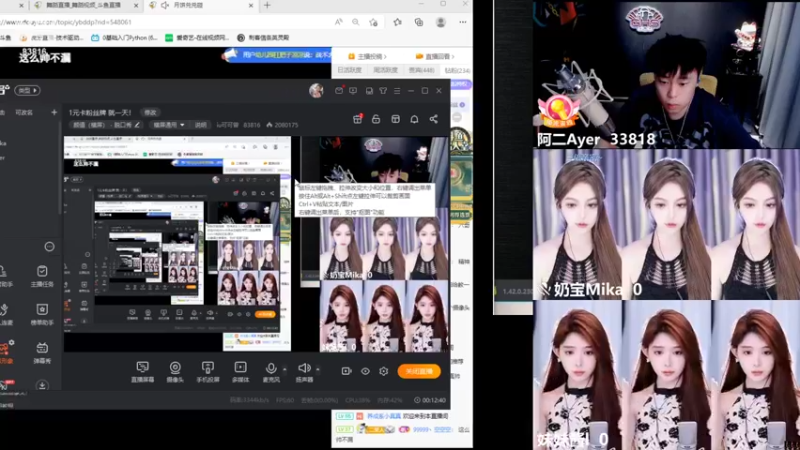800x450 pixels.
Task: Open the skin shirt icon
Action: (x=383, y=90)
